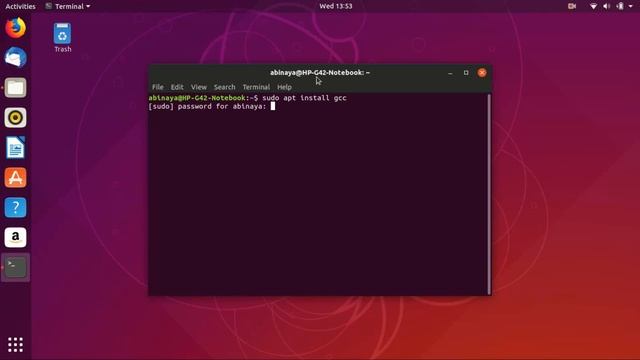The height and width of the screenshot is (360, 640).
Task: Expand the system menu arrow
Action: coord(631,6)
